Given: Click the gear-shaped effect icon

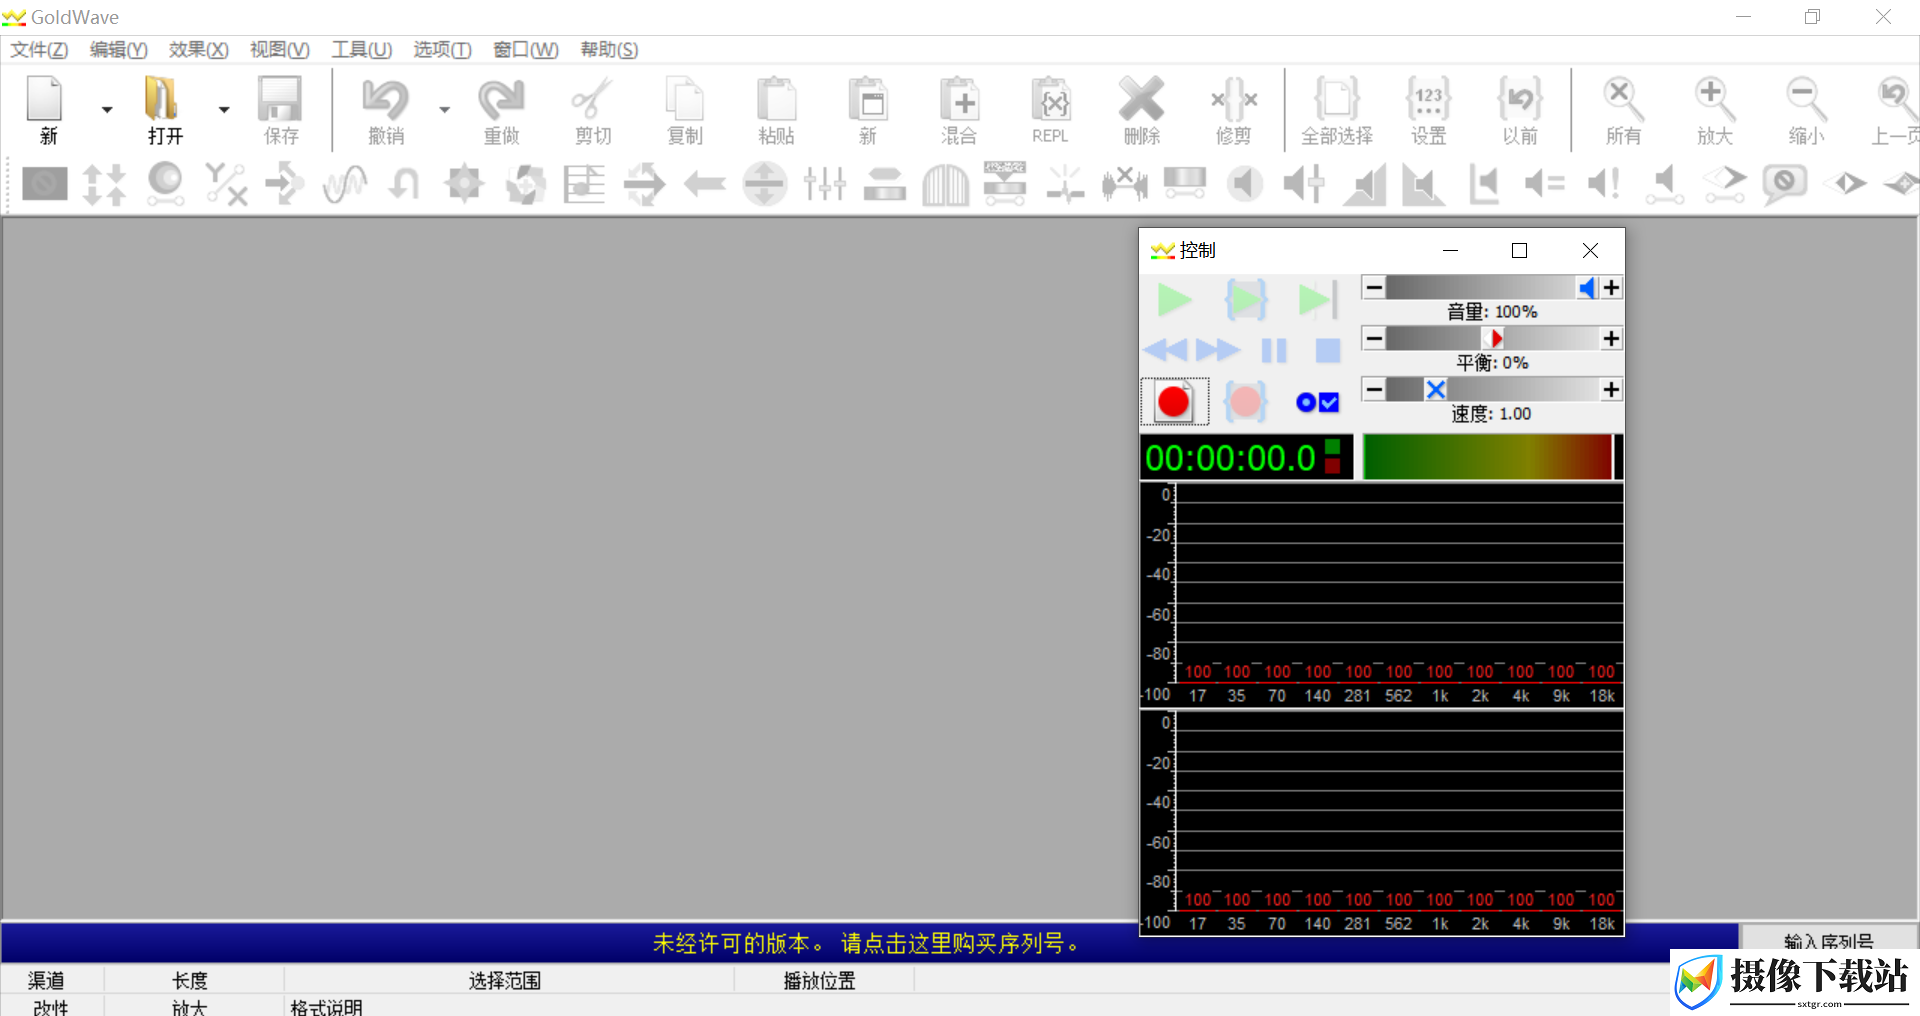Looking at the screenshot, I should (x=465, y=184).
